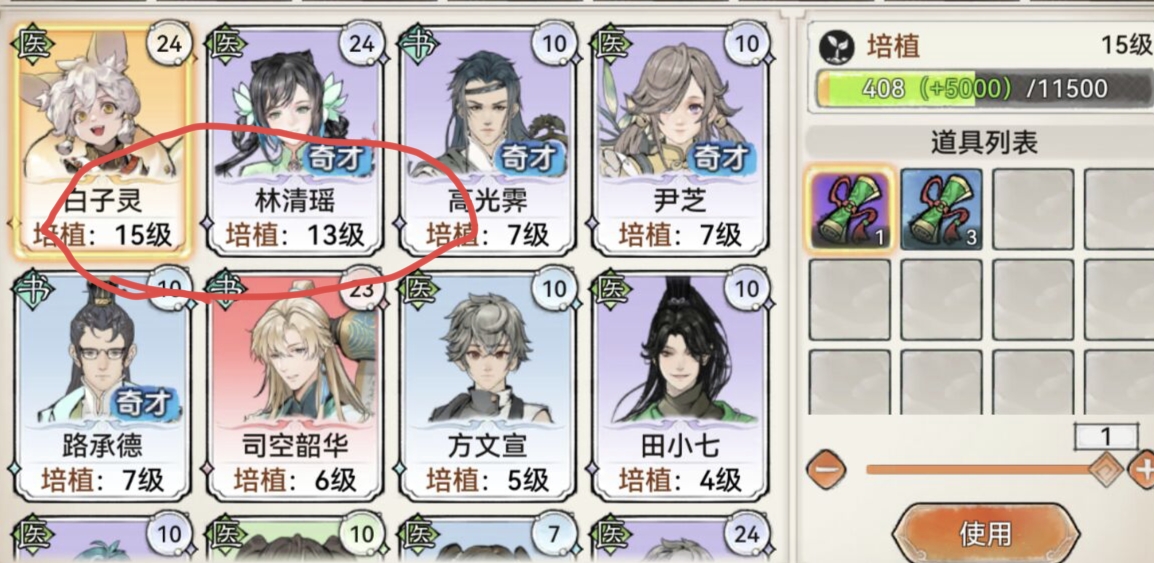Choose the character card 高光霁
1154x563 pixels.
(488, 141)
